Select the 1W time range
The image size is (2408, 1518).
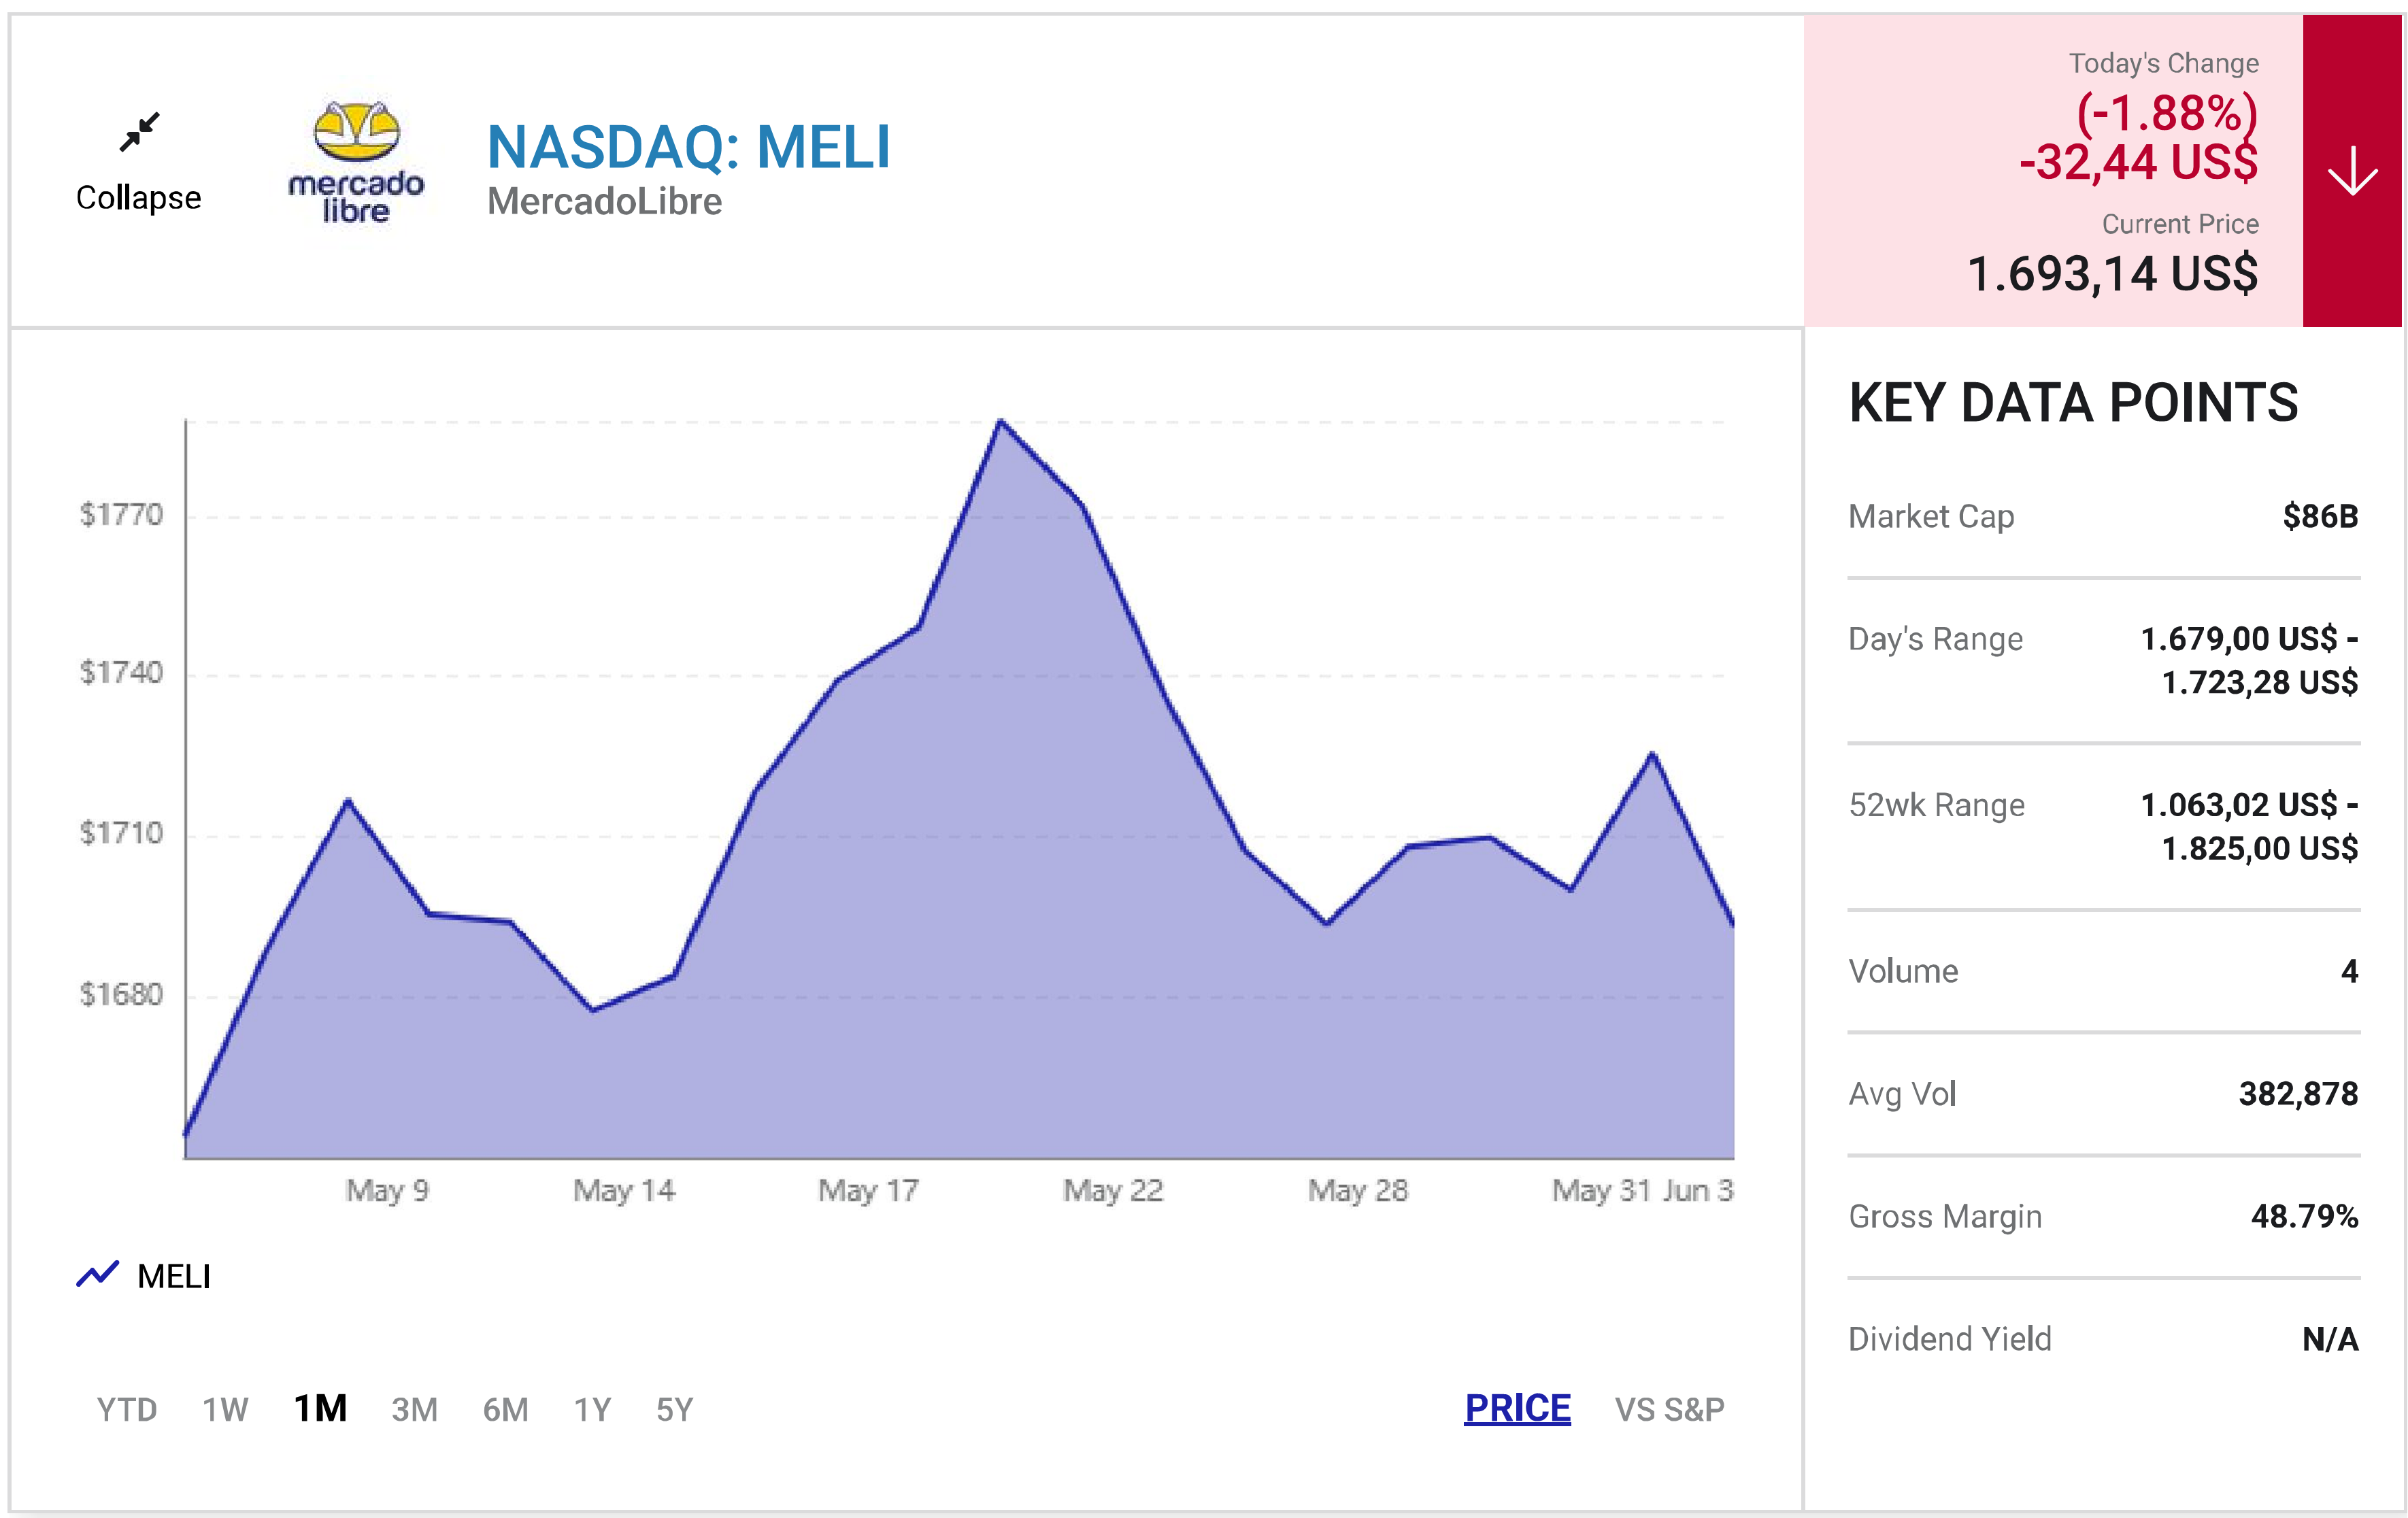coord(225,1409)
